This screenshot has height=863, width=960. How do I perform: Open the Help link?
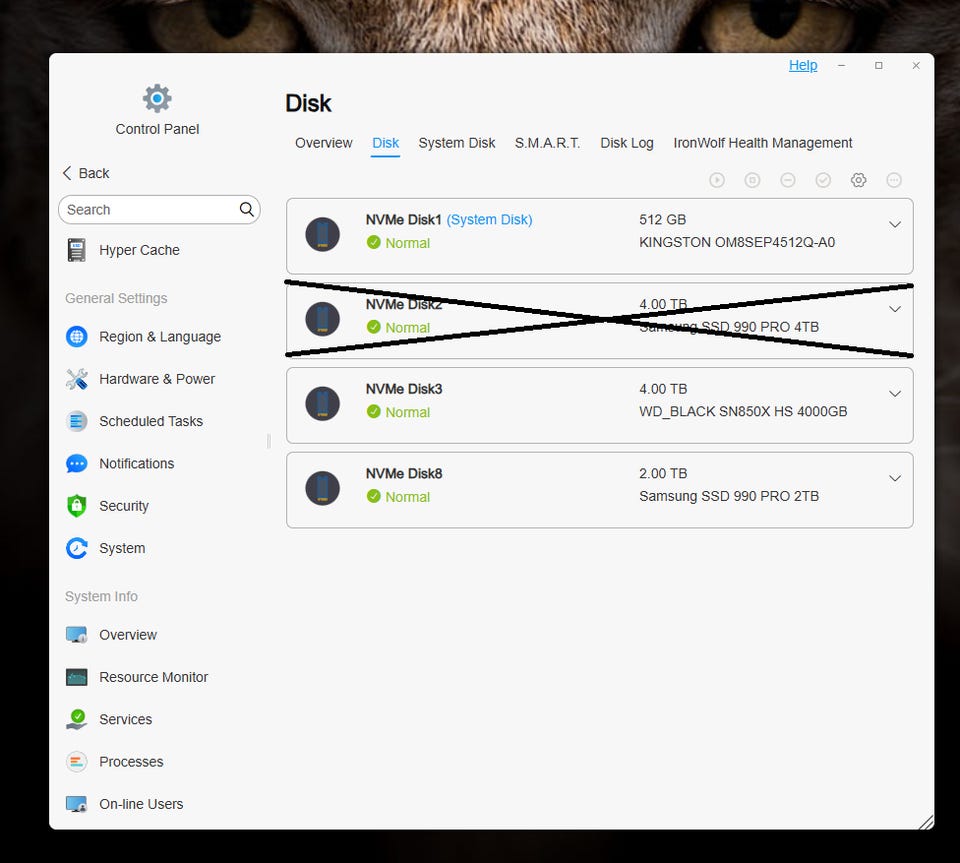tap(803, 65)
